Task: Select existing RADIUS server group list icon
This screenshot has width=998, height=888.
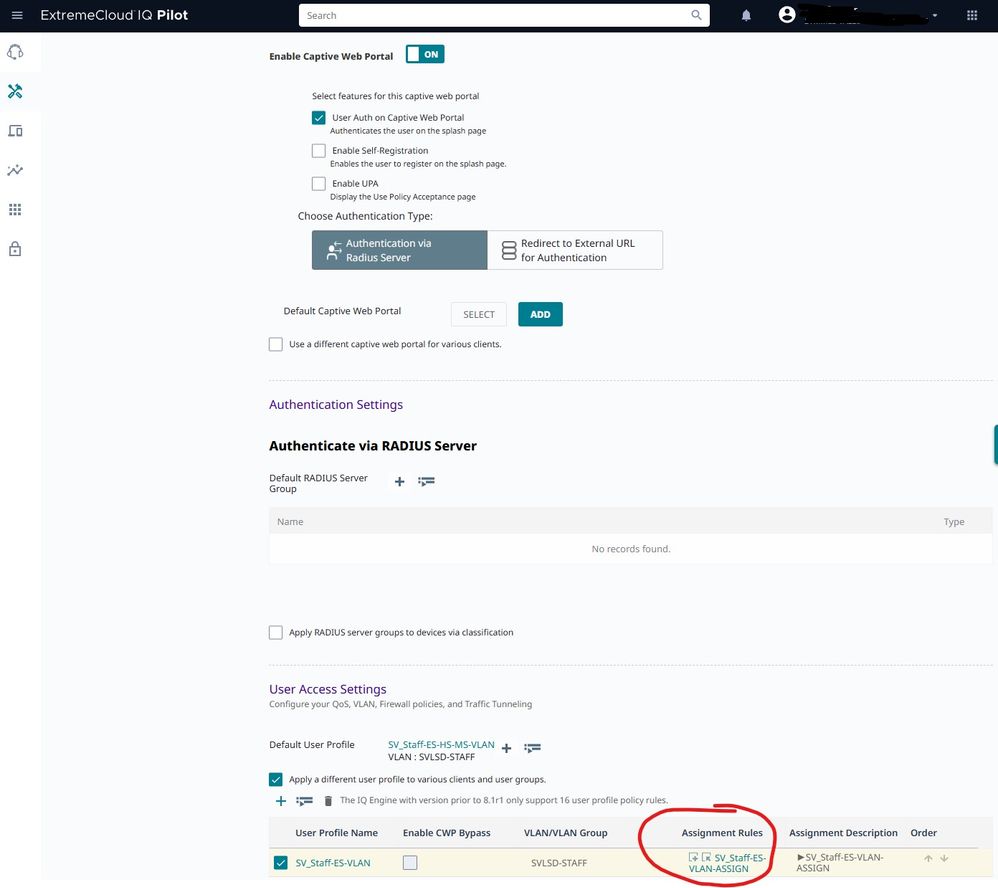Action: click(426, 482)
